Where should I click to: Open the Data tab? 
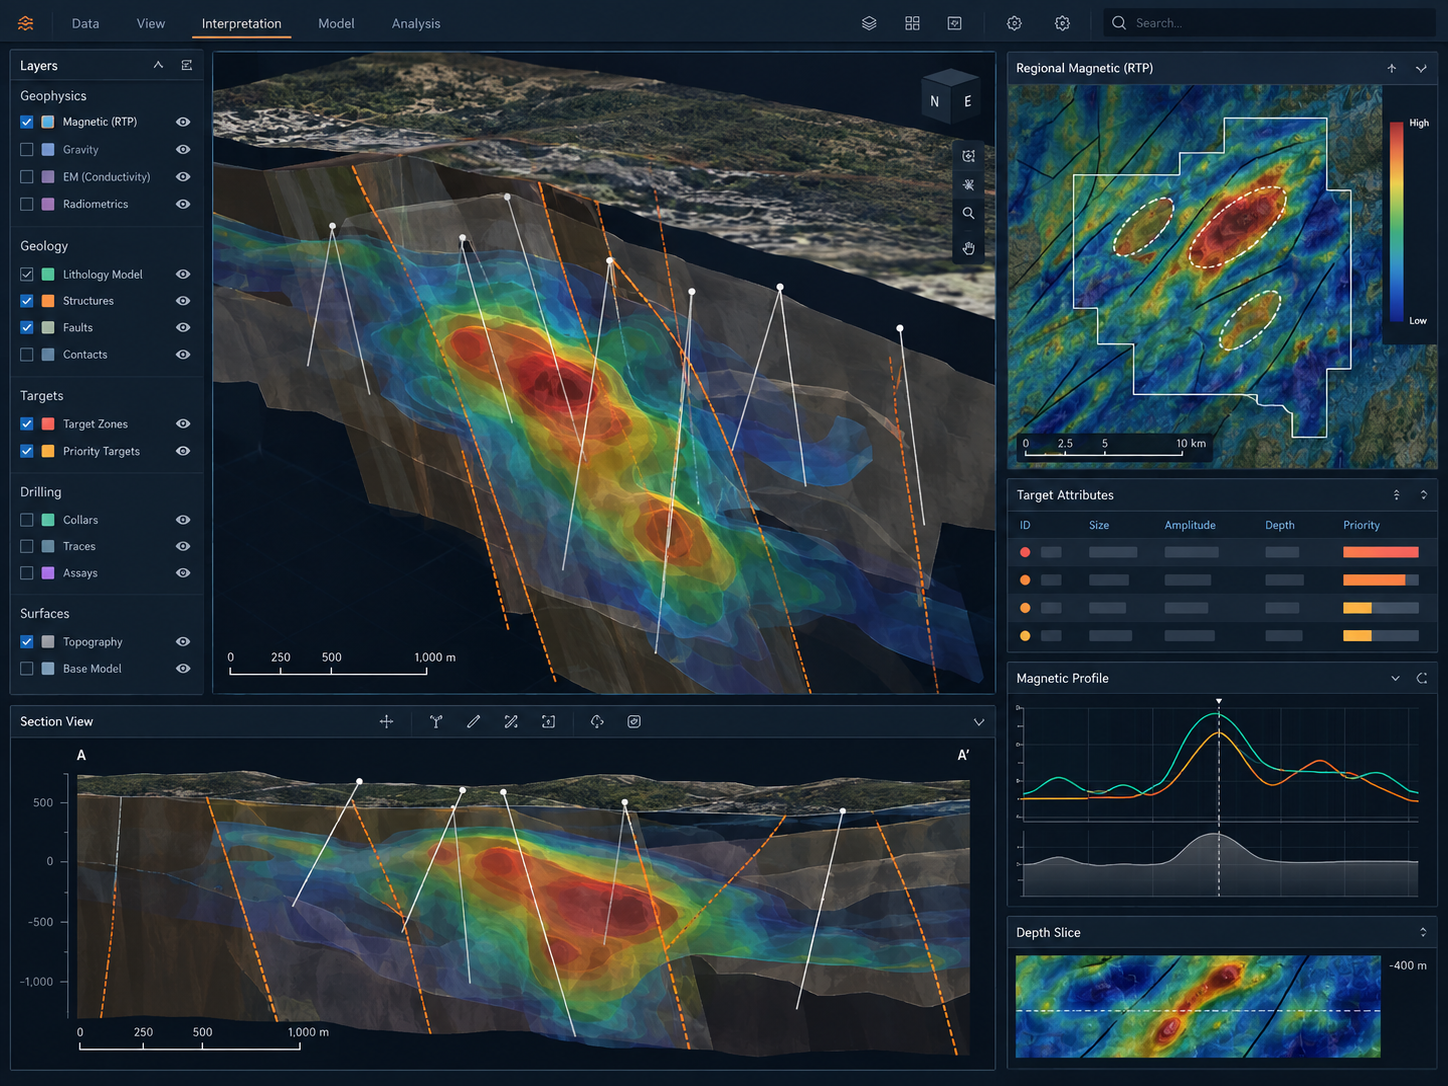85,23
